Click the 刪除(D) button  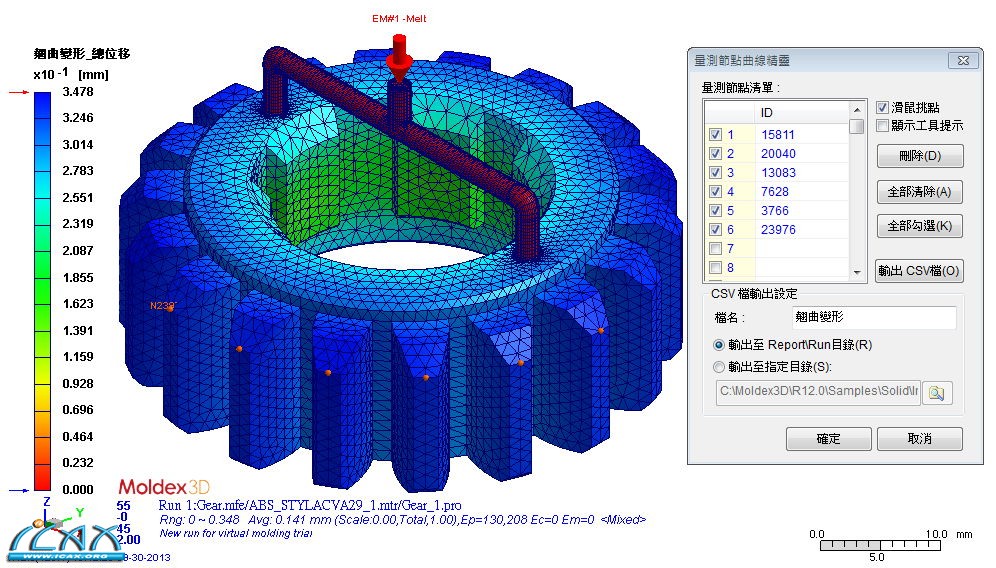pyautogui.click(x=920, y=156)
